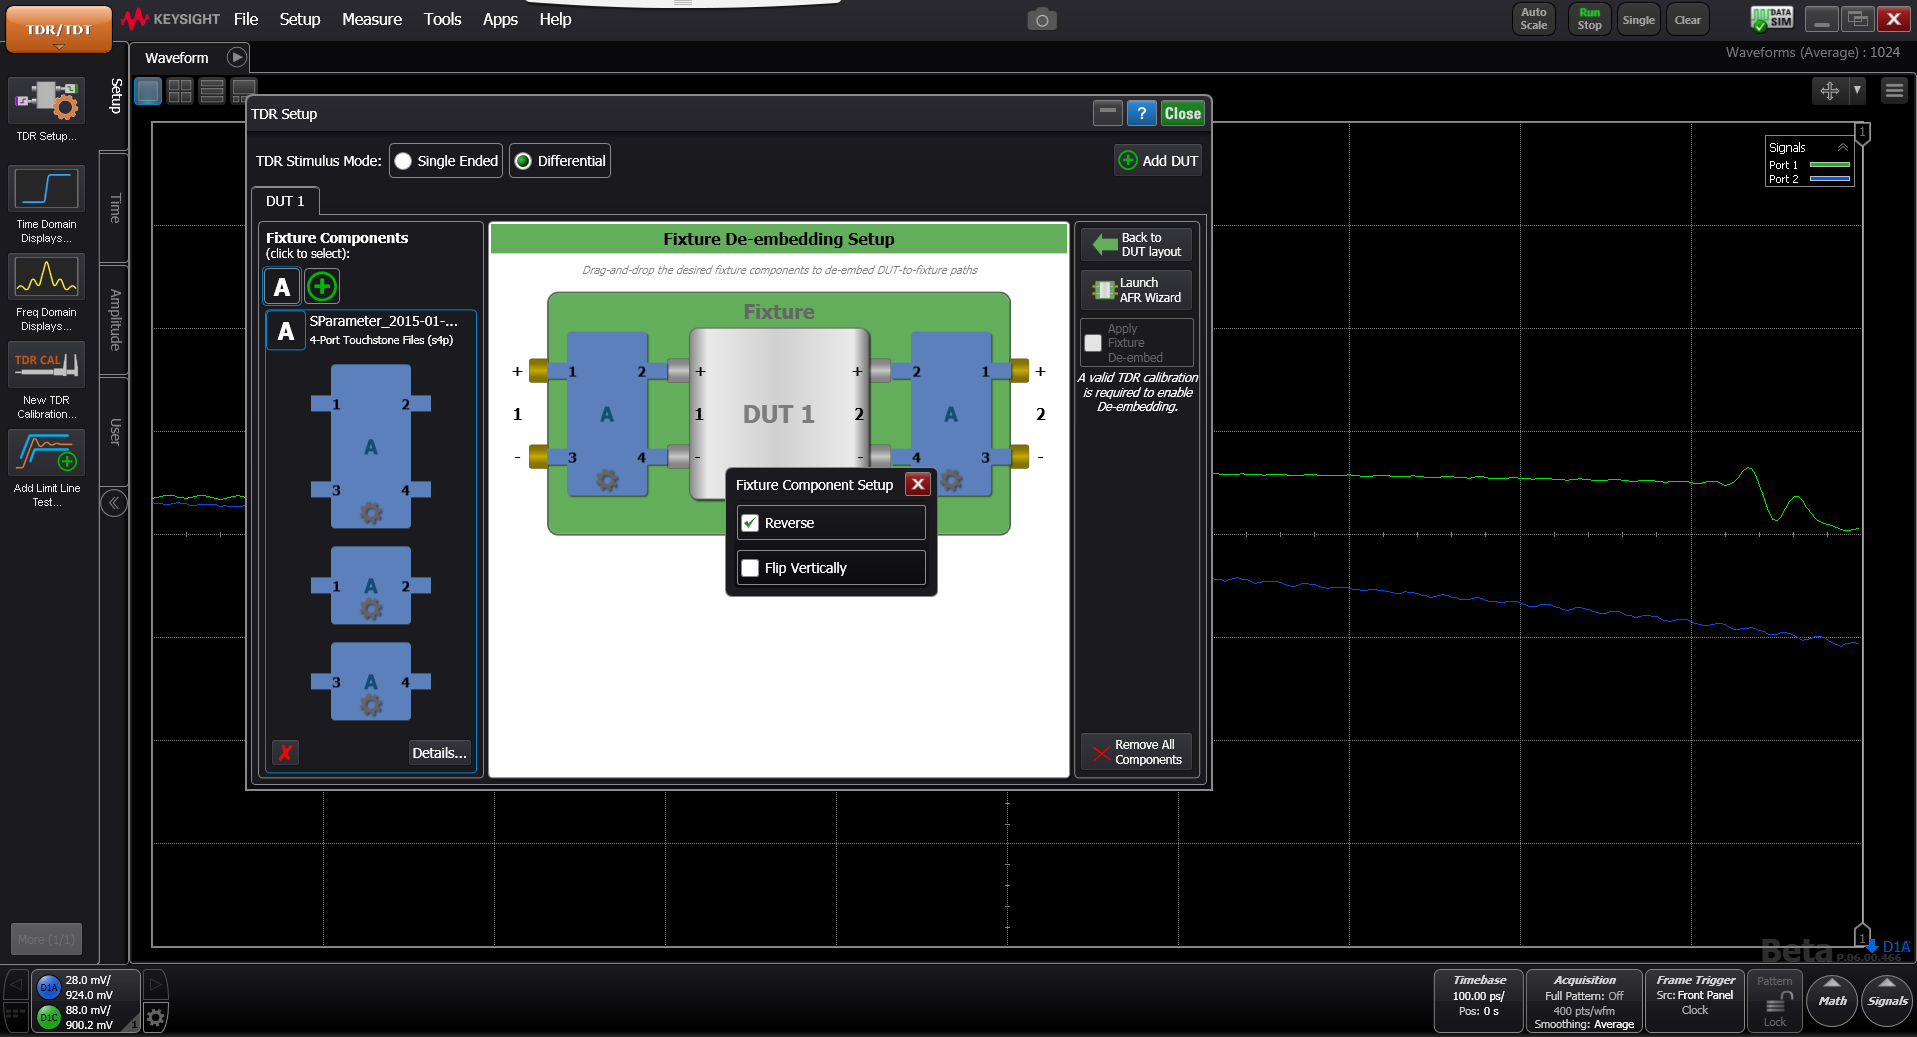
Task: Collapse the Signals overlay panel
Action: (1843, 147)
